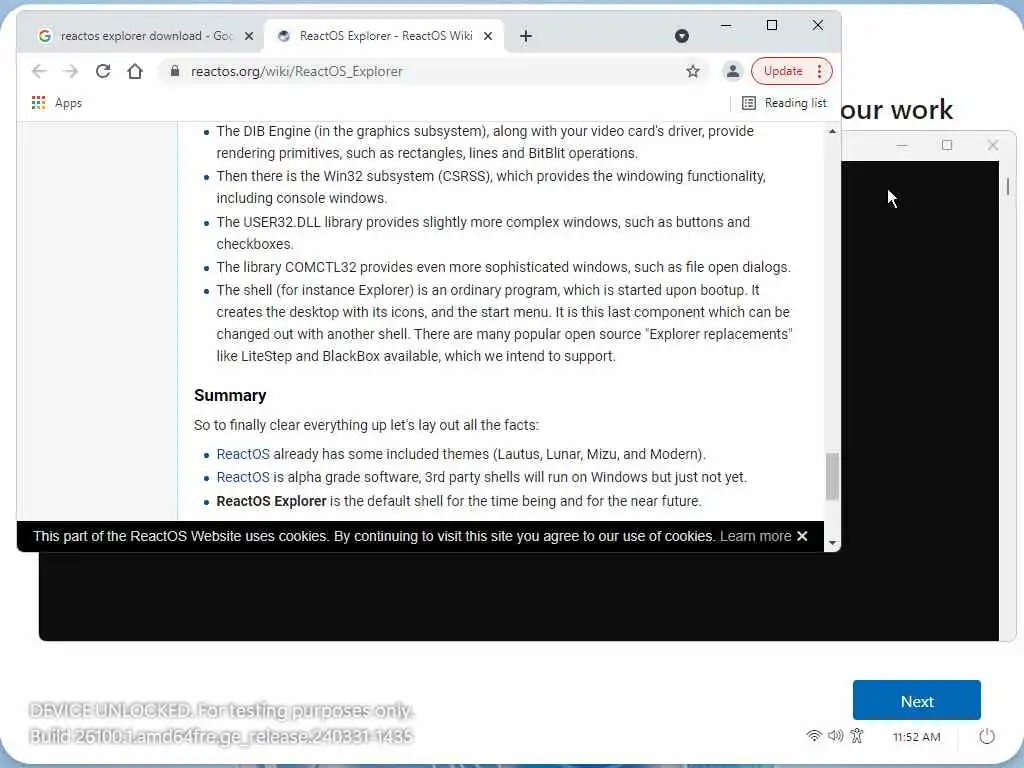Open the Chrome three-dot menu
Viewport: 1024px width, 768px height.
820,71
